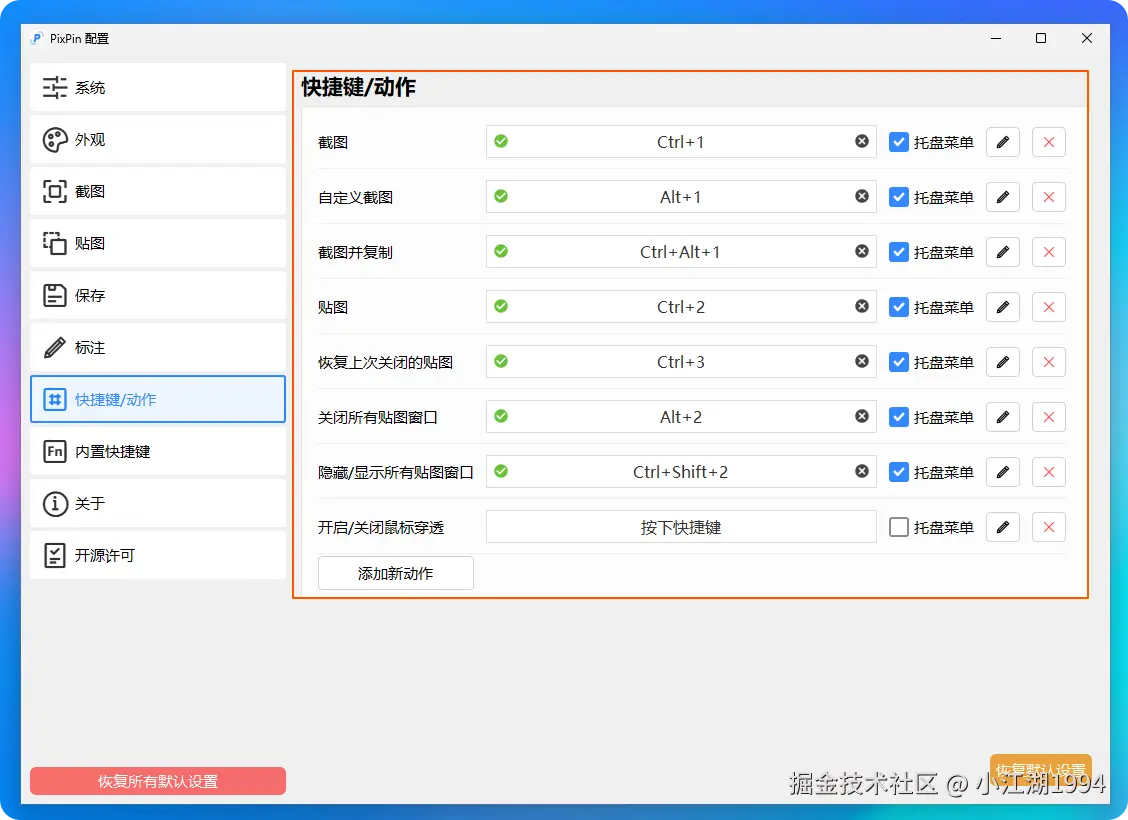The image size is (1128, 820).
Task: Select the 快捷键/动作 sidebar section
Action: click(x=158, y=399)
